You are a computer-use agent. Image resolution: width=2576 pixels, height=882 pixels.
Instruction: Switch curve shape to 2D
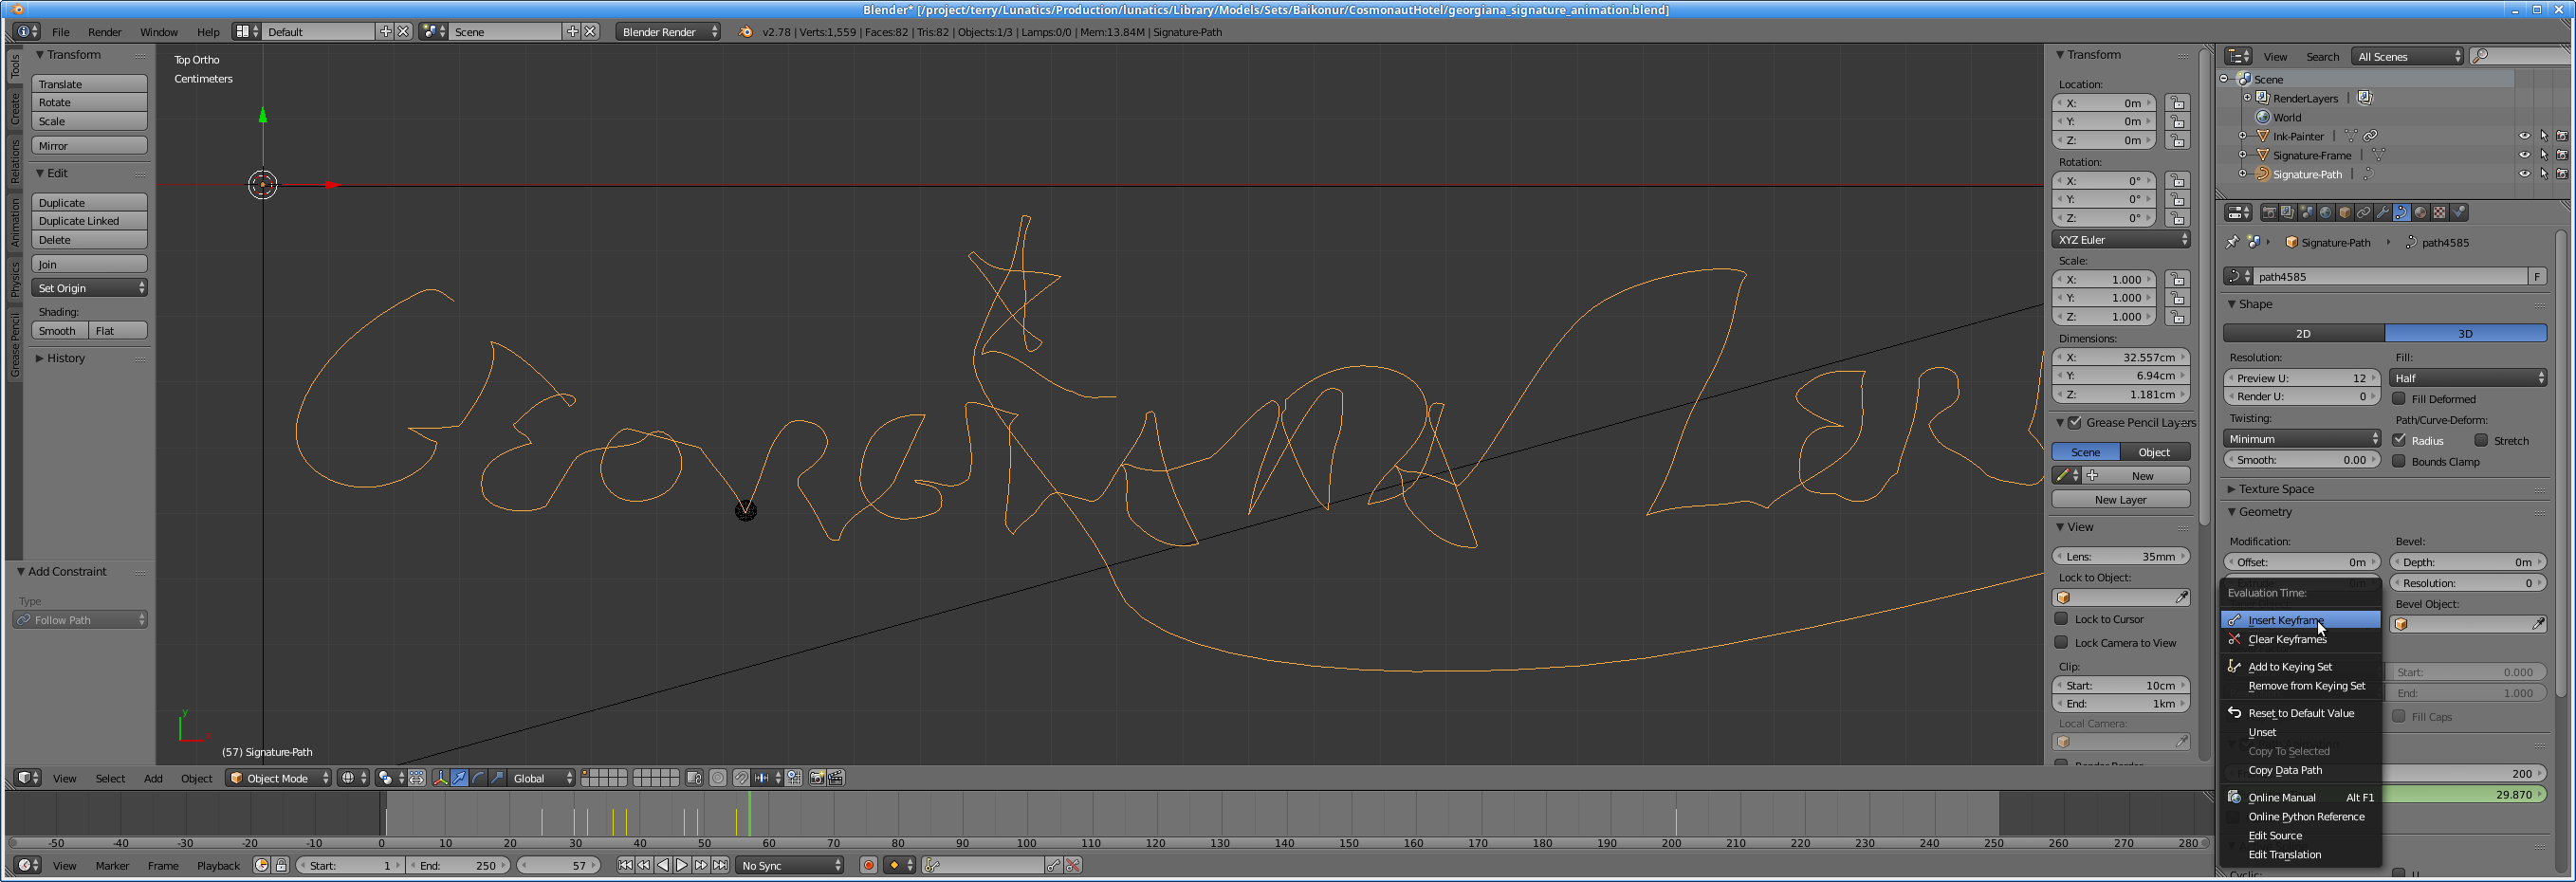2302,334
